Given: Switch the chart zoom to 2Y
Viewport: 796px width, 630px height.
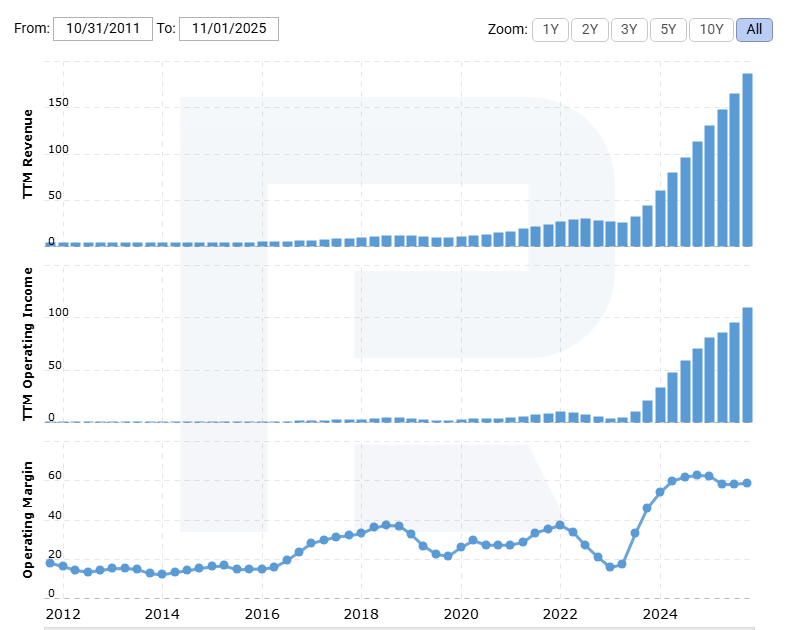Looking at the screenshot, I should pyautogui.click(x=590, y=29).
